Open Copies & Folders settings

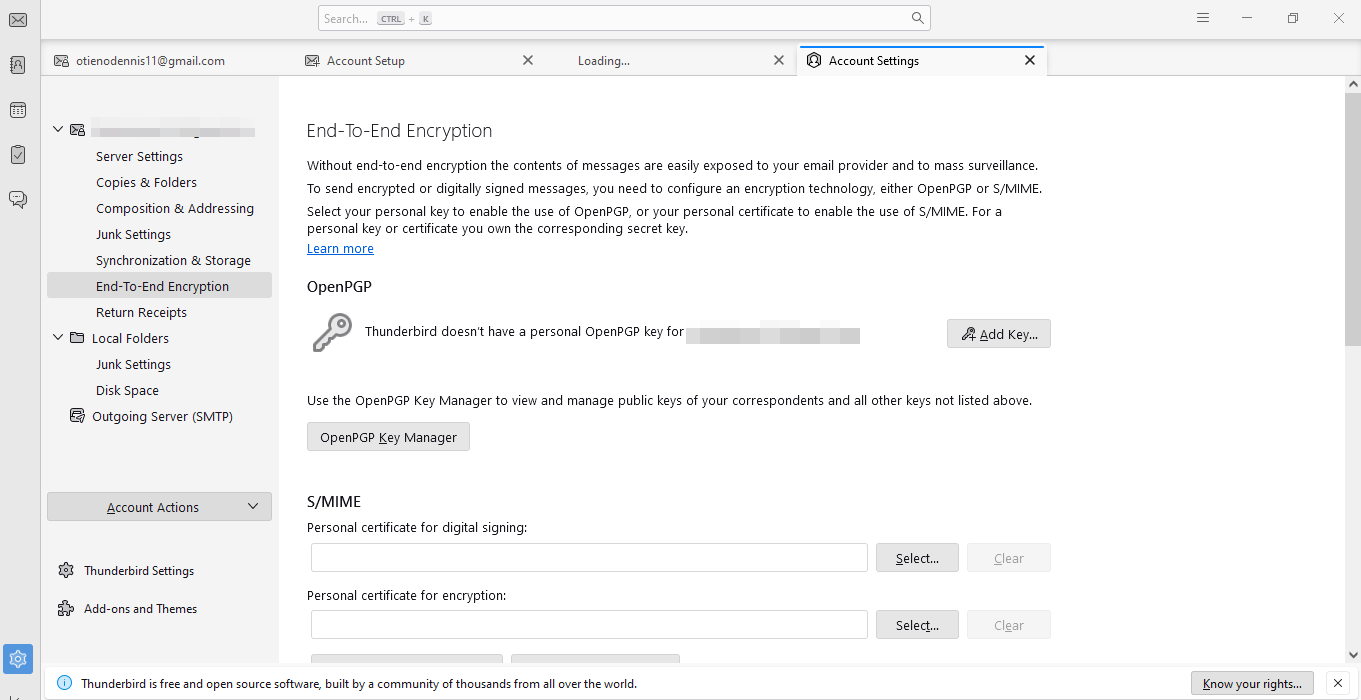point(146,182)
